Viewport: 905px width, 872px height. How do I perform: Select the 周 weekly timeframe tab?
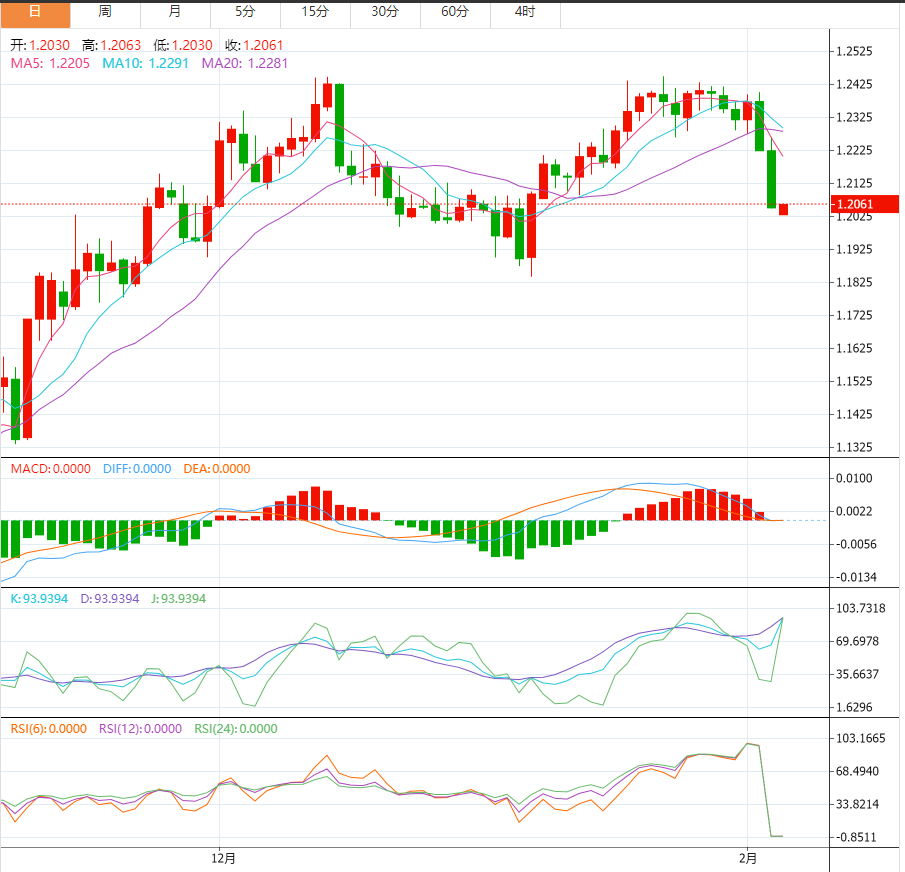click(105, 12)
